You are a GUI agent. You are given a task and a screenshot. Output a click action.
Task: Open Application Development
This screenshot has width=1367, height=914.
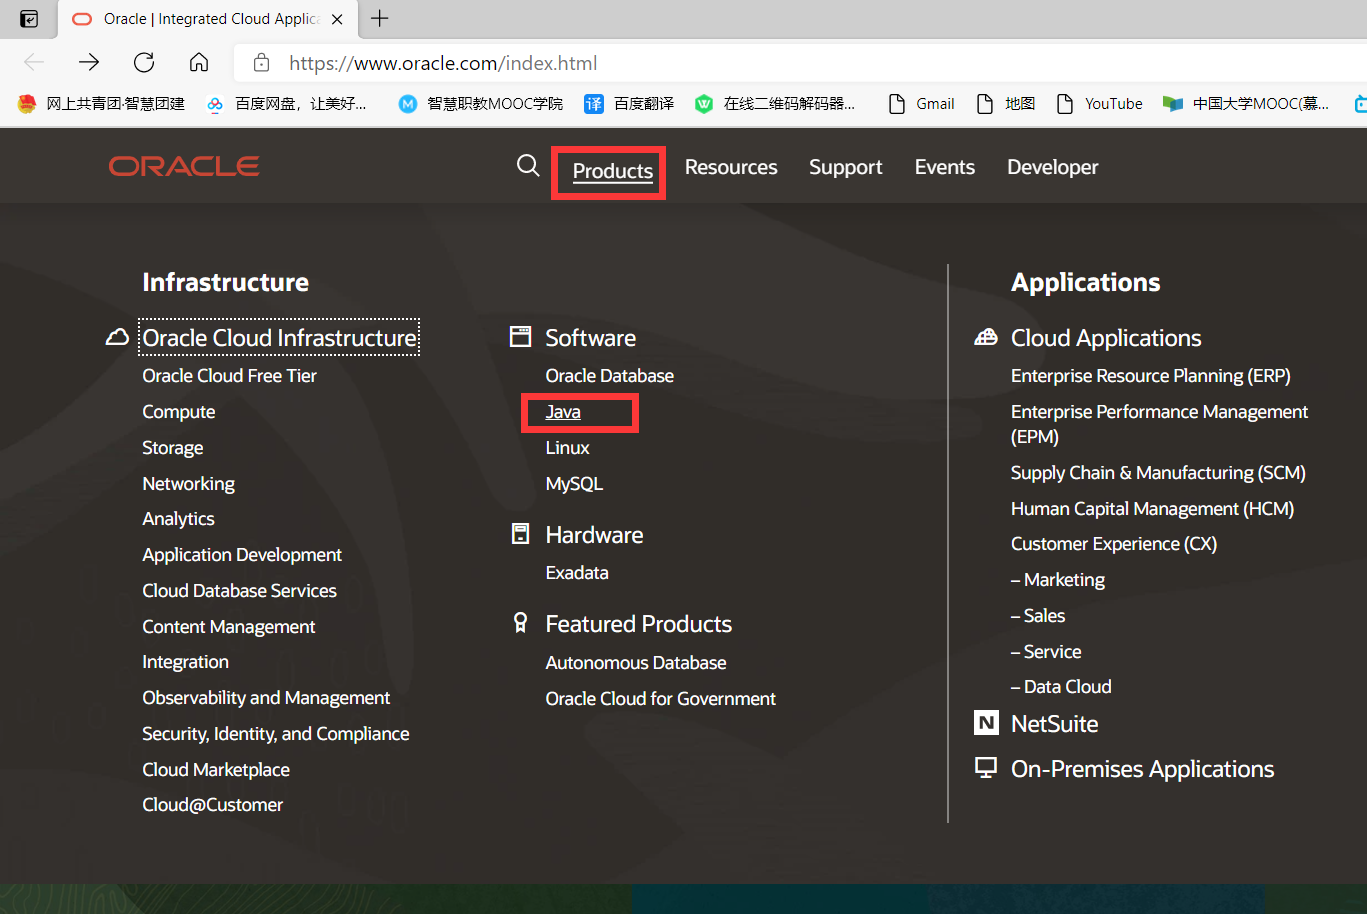click(242, 555)
